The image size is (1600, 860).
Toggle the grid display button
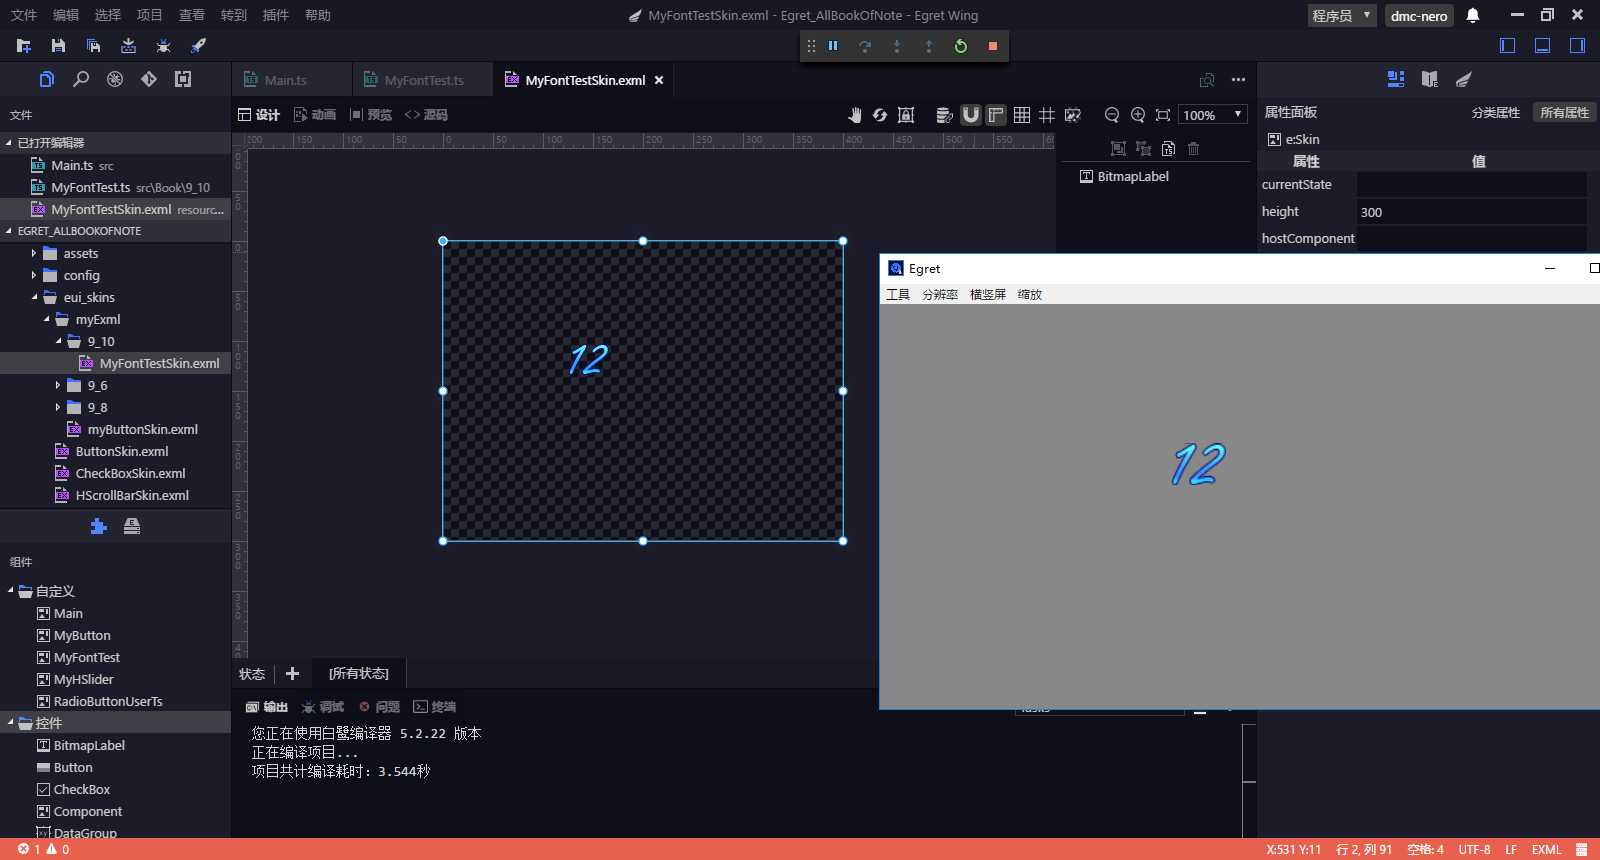[x=1022, y=115]
